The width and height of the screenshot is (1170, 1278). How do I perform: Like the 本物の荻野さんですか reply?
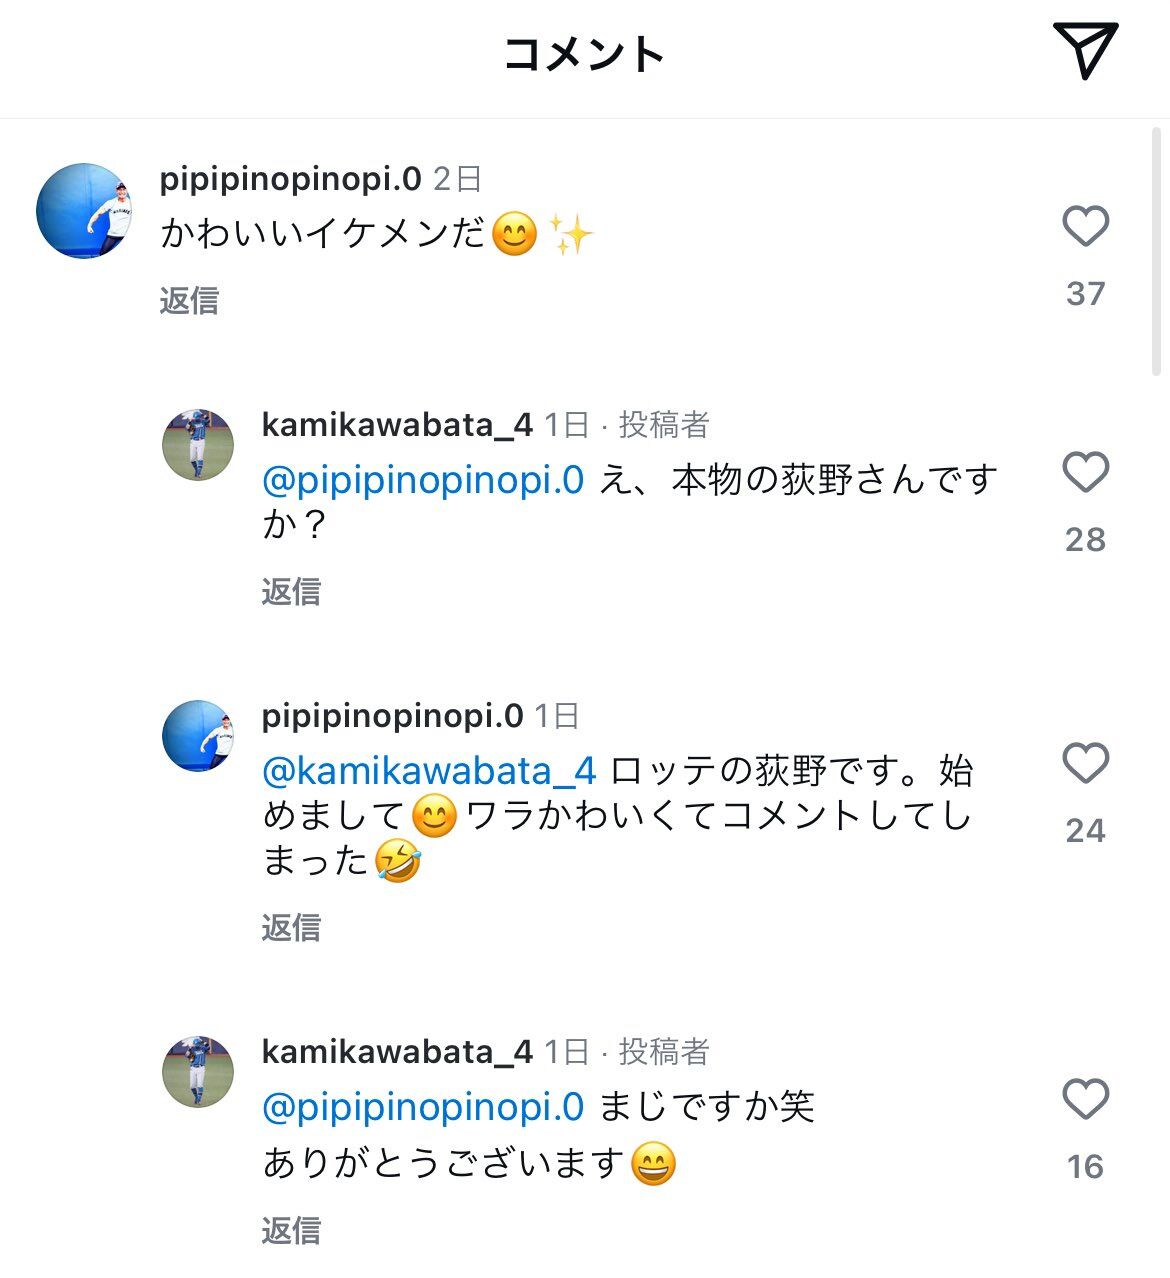coord(1085,473)
